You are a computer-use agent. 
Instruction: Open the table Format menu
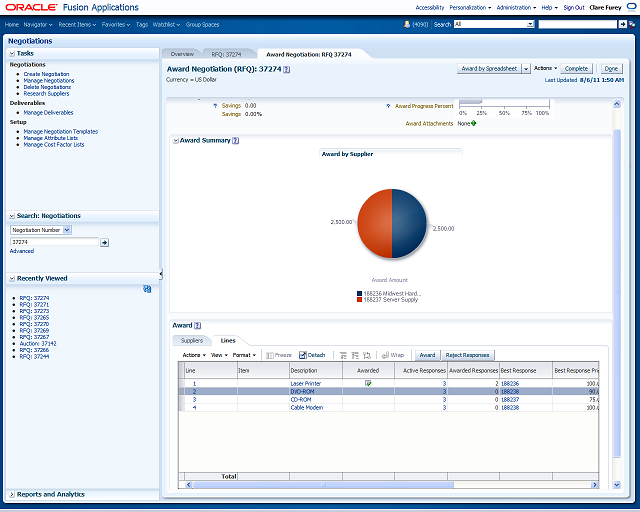(x=244, y=355)
